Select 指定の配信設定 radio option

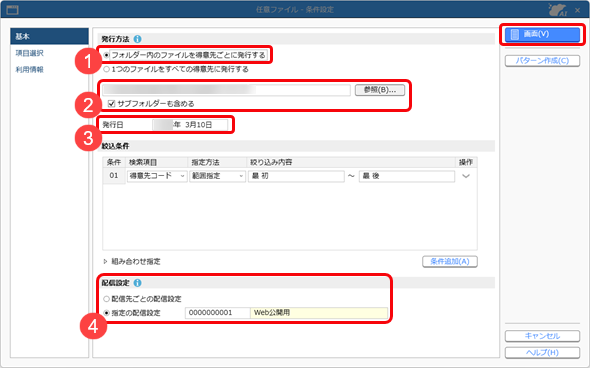(x=106, y=313)
